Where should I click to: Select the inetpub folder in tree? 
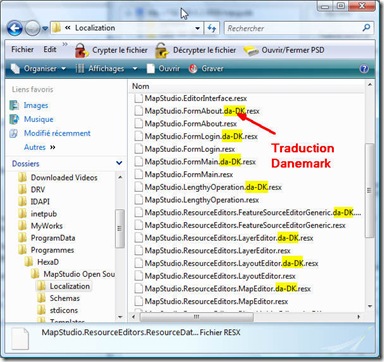(37, 214)
